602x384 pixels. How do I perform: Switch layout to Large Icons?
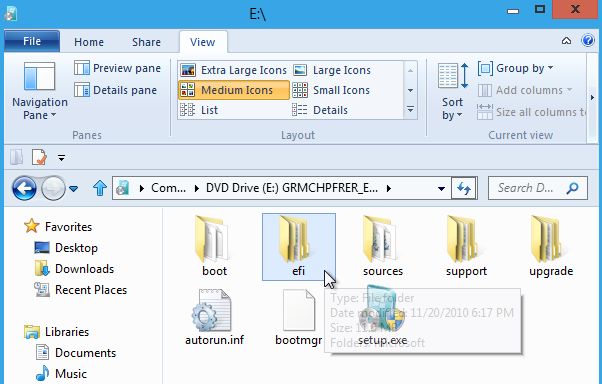[332, 70]
